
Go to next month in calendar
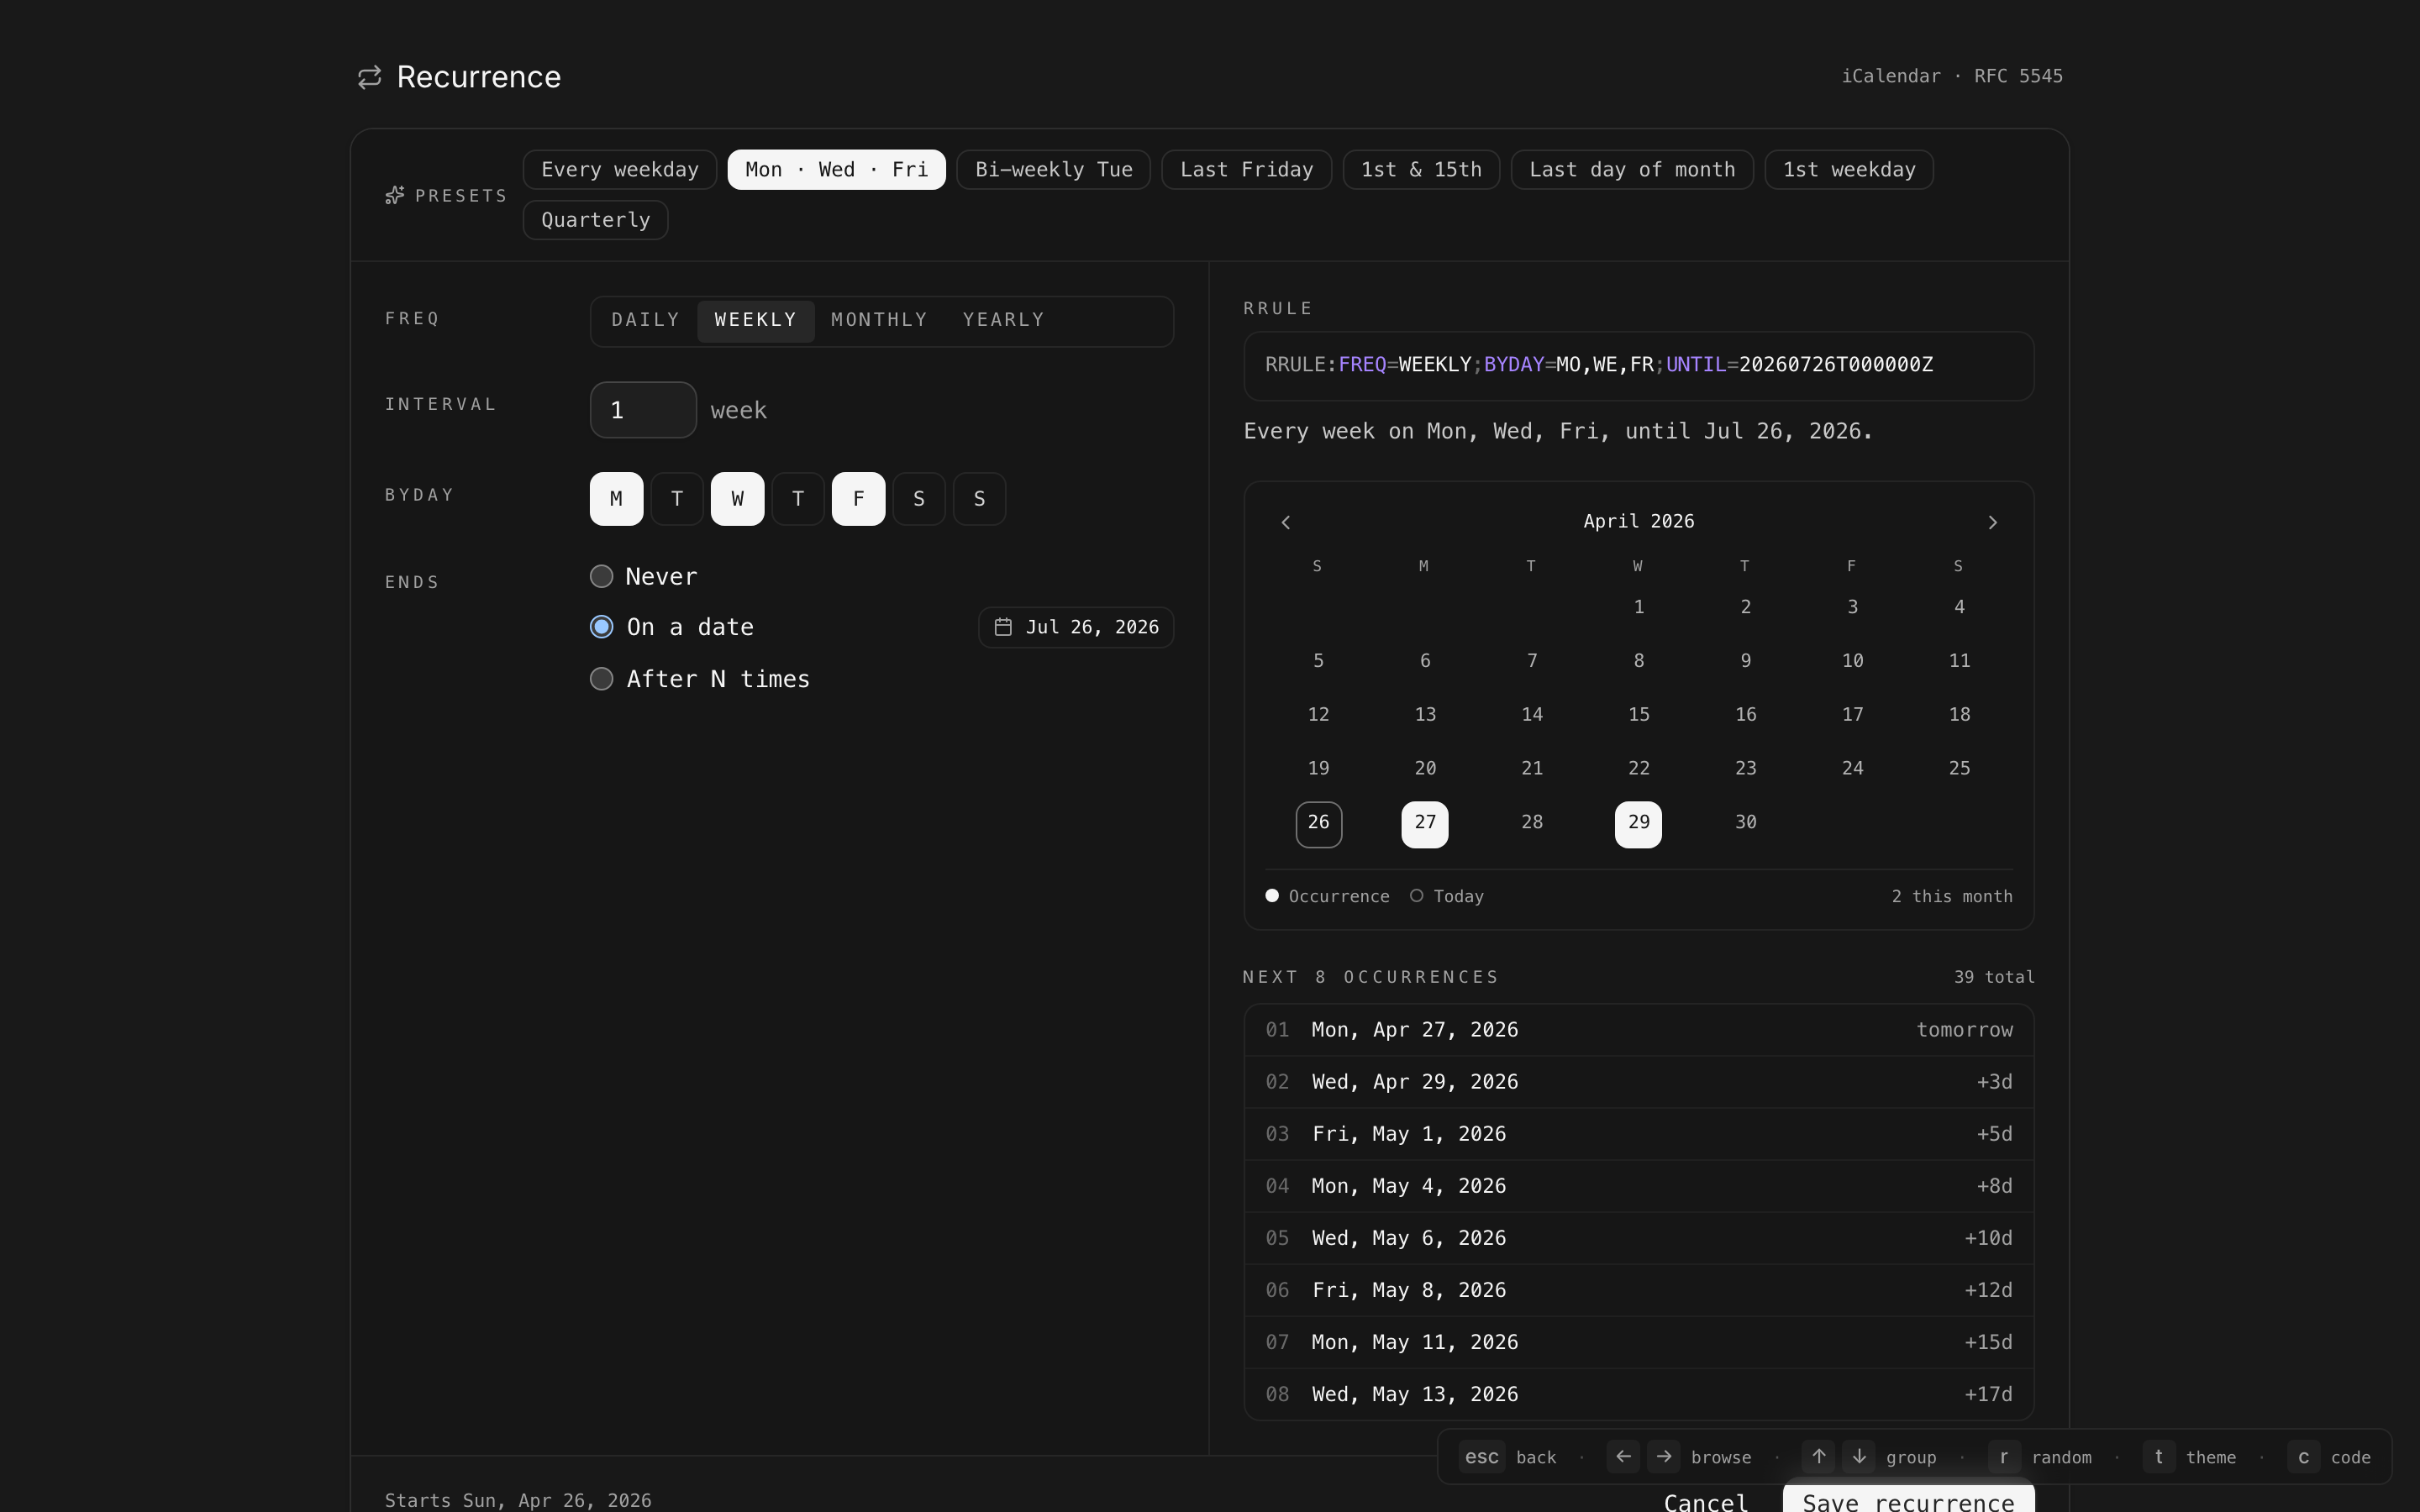tap(1992, 522)
